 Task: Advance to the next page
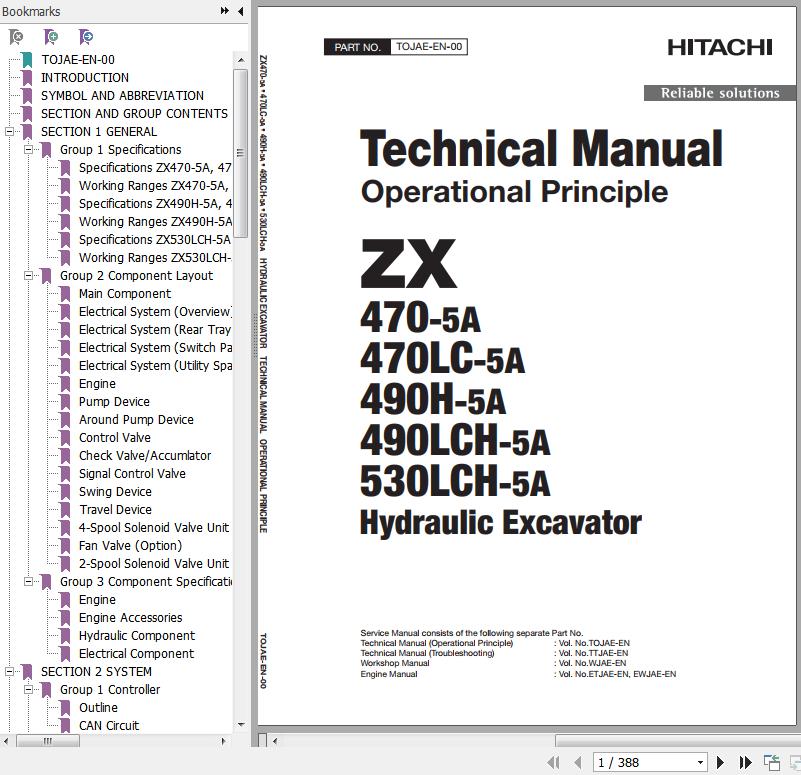pos(720,762)
